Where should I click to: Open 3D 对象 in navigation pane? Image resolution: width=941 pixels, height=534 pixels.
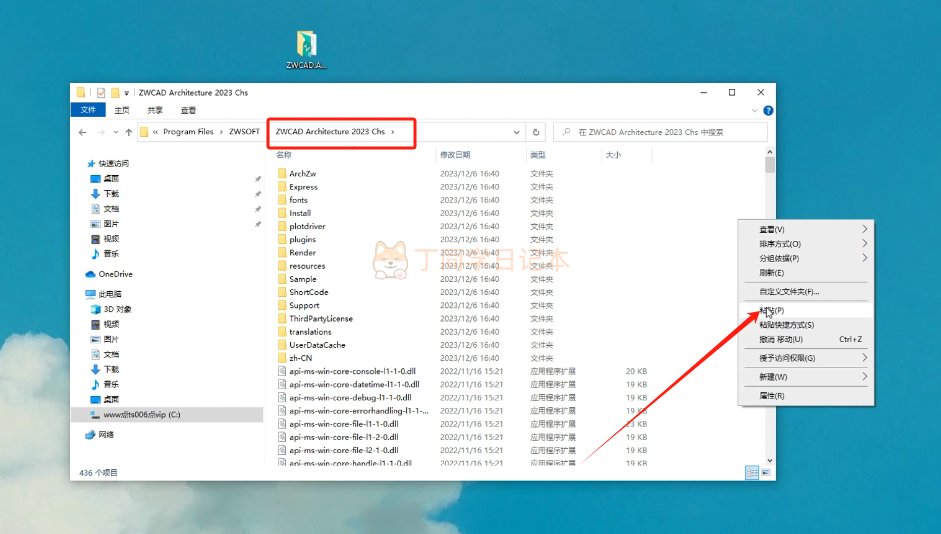click(116, 310)
